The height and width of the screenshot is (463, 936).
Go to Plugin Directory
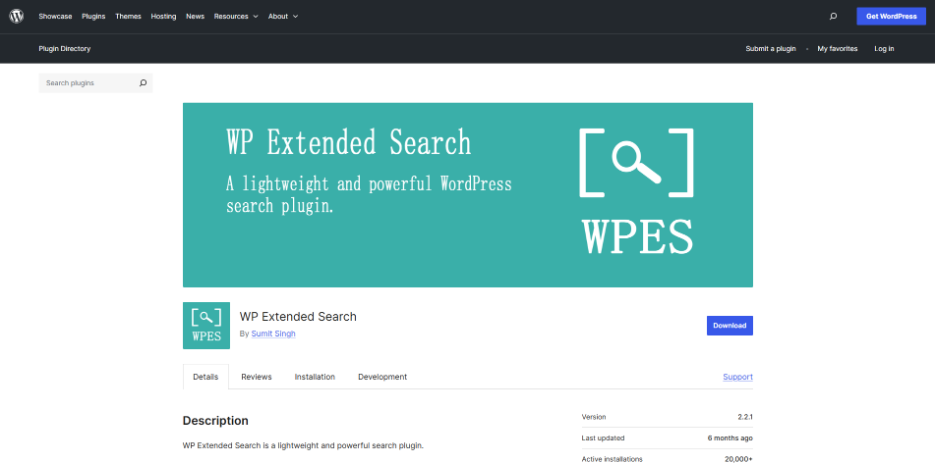tap(64, 49)
